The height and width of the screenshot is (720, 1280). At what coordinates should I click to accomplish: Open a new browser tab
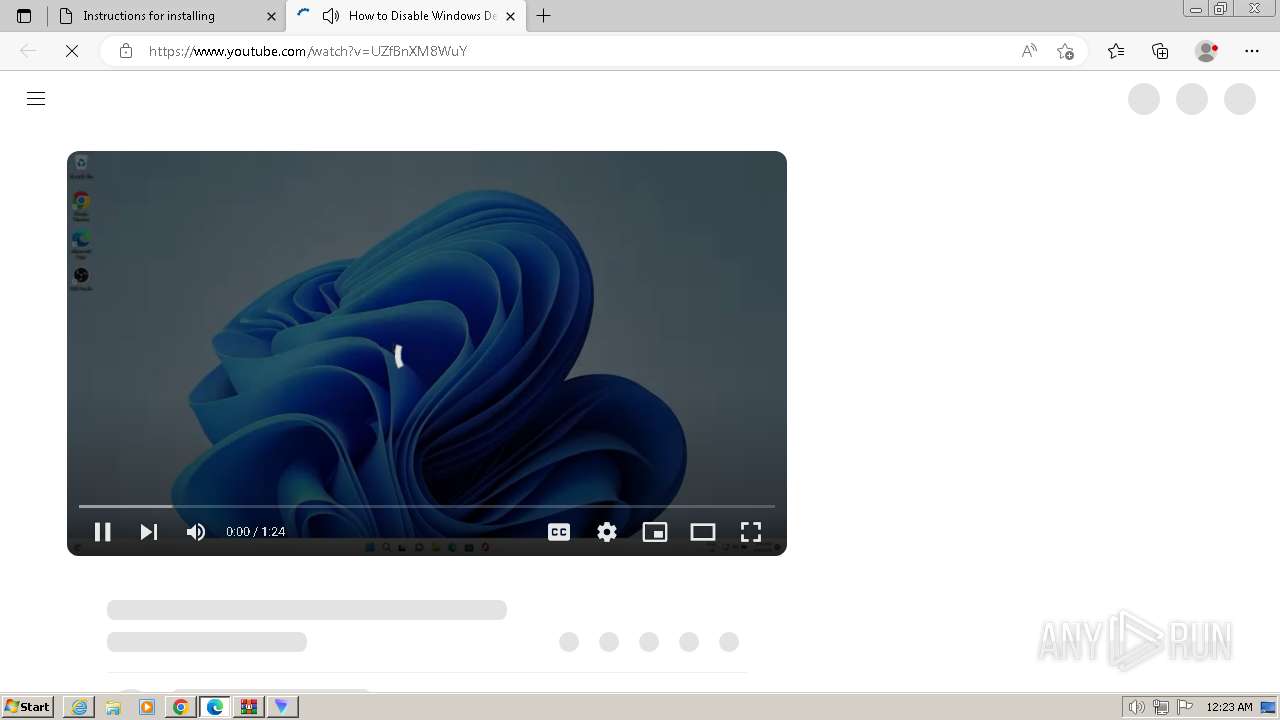pyautogui.click(x=543, y=16)
